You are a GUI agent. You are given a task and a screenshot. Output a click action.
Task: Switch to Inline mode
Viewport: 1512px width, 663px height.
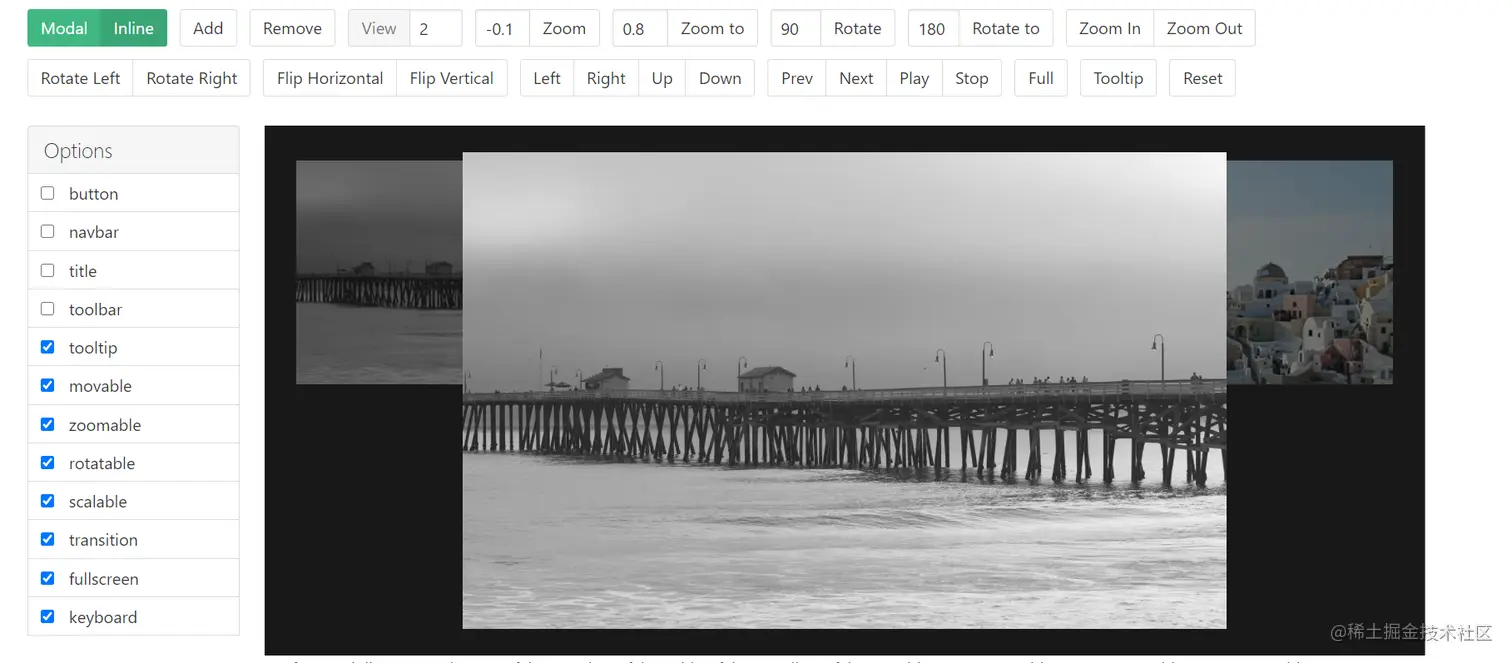134,28
